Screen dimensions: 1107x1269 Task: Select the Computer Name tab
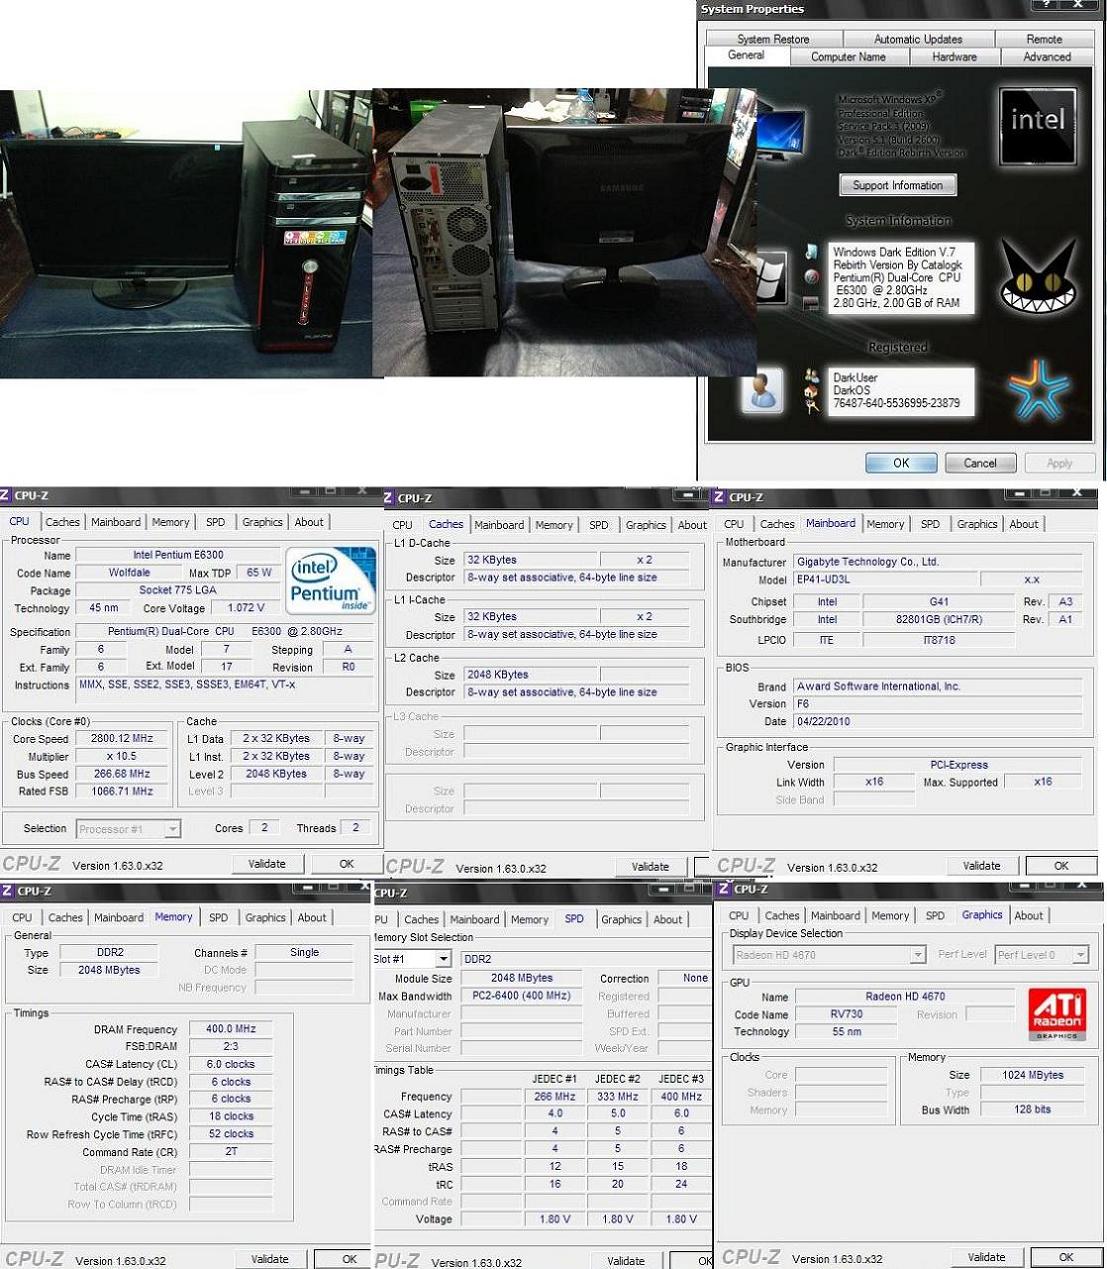848,57
